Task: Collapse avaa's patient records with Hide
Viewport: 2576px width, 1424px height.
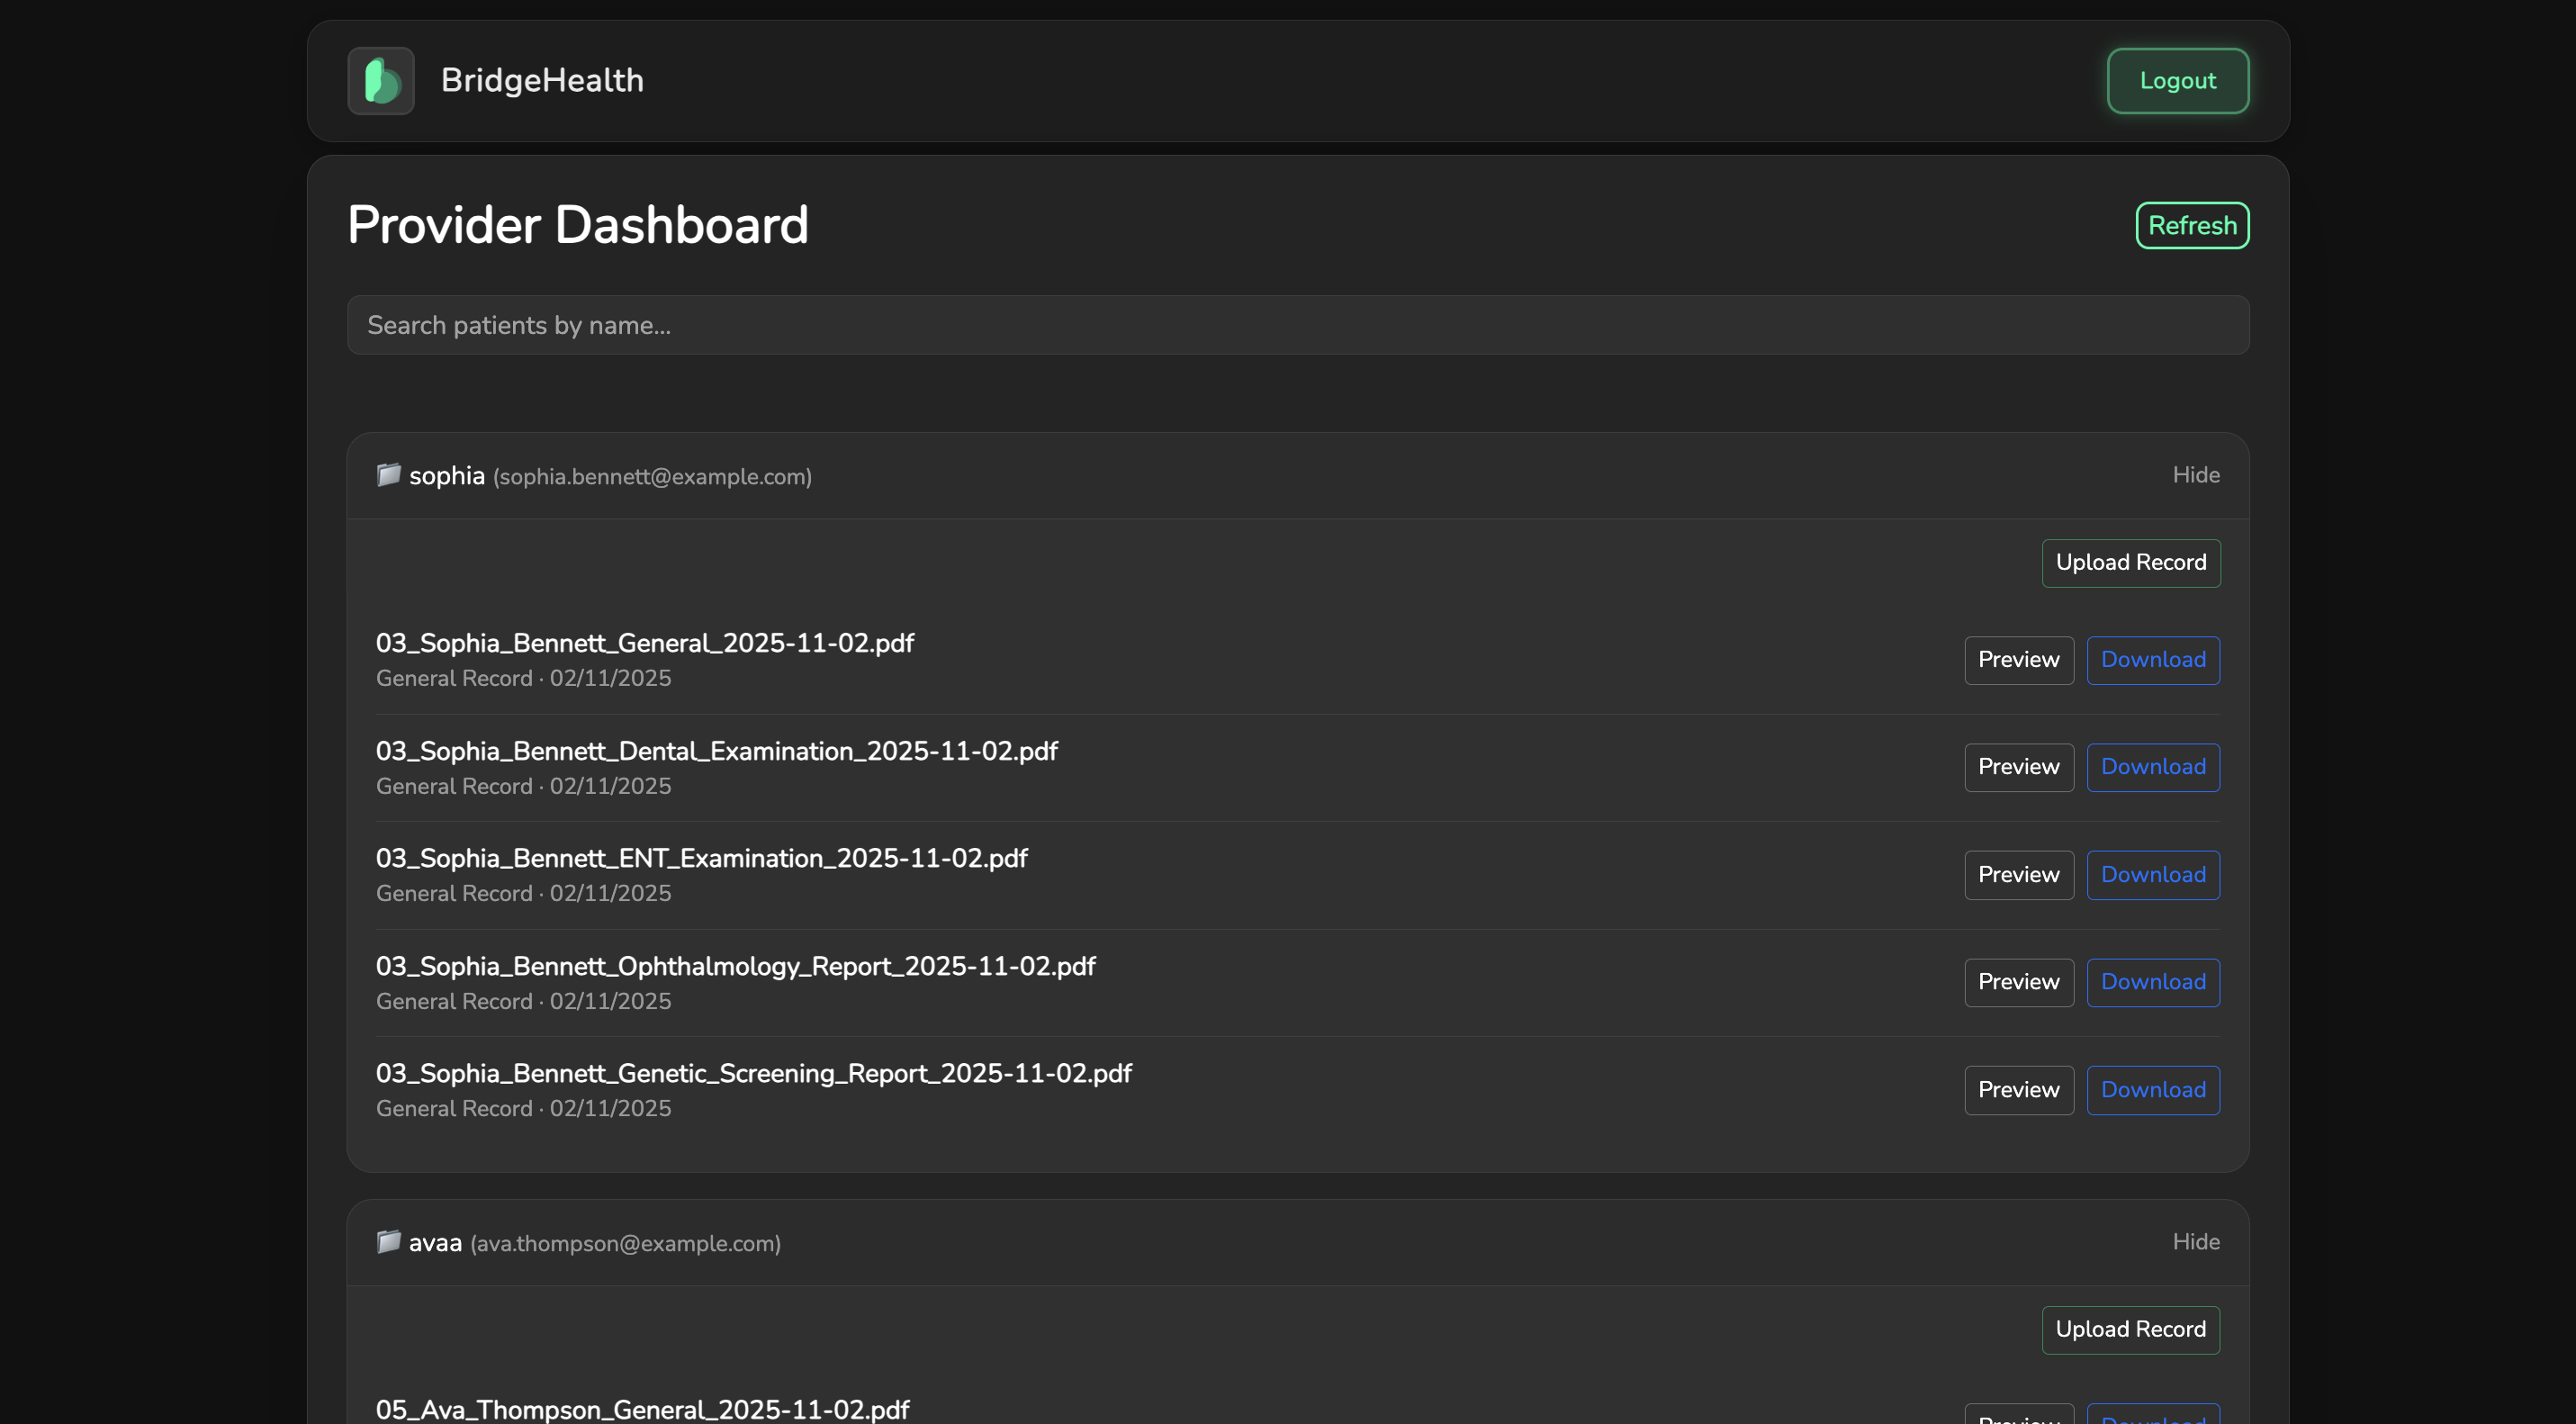Action: coord(2195,1242)
